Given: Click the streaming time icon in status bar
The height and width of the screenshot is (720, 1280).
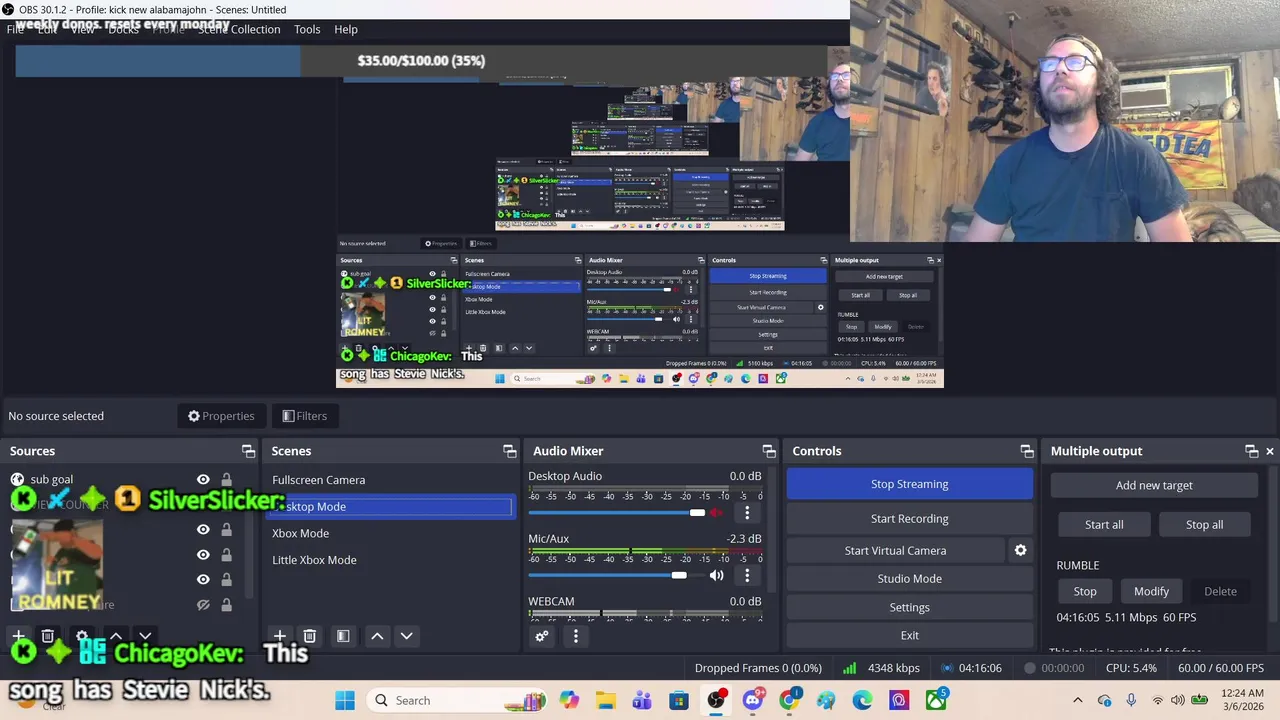Looking at the screenshot, I should [947, 668].
